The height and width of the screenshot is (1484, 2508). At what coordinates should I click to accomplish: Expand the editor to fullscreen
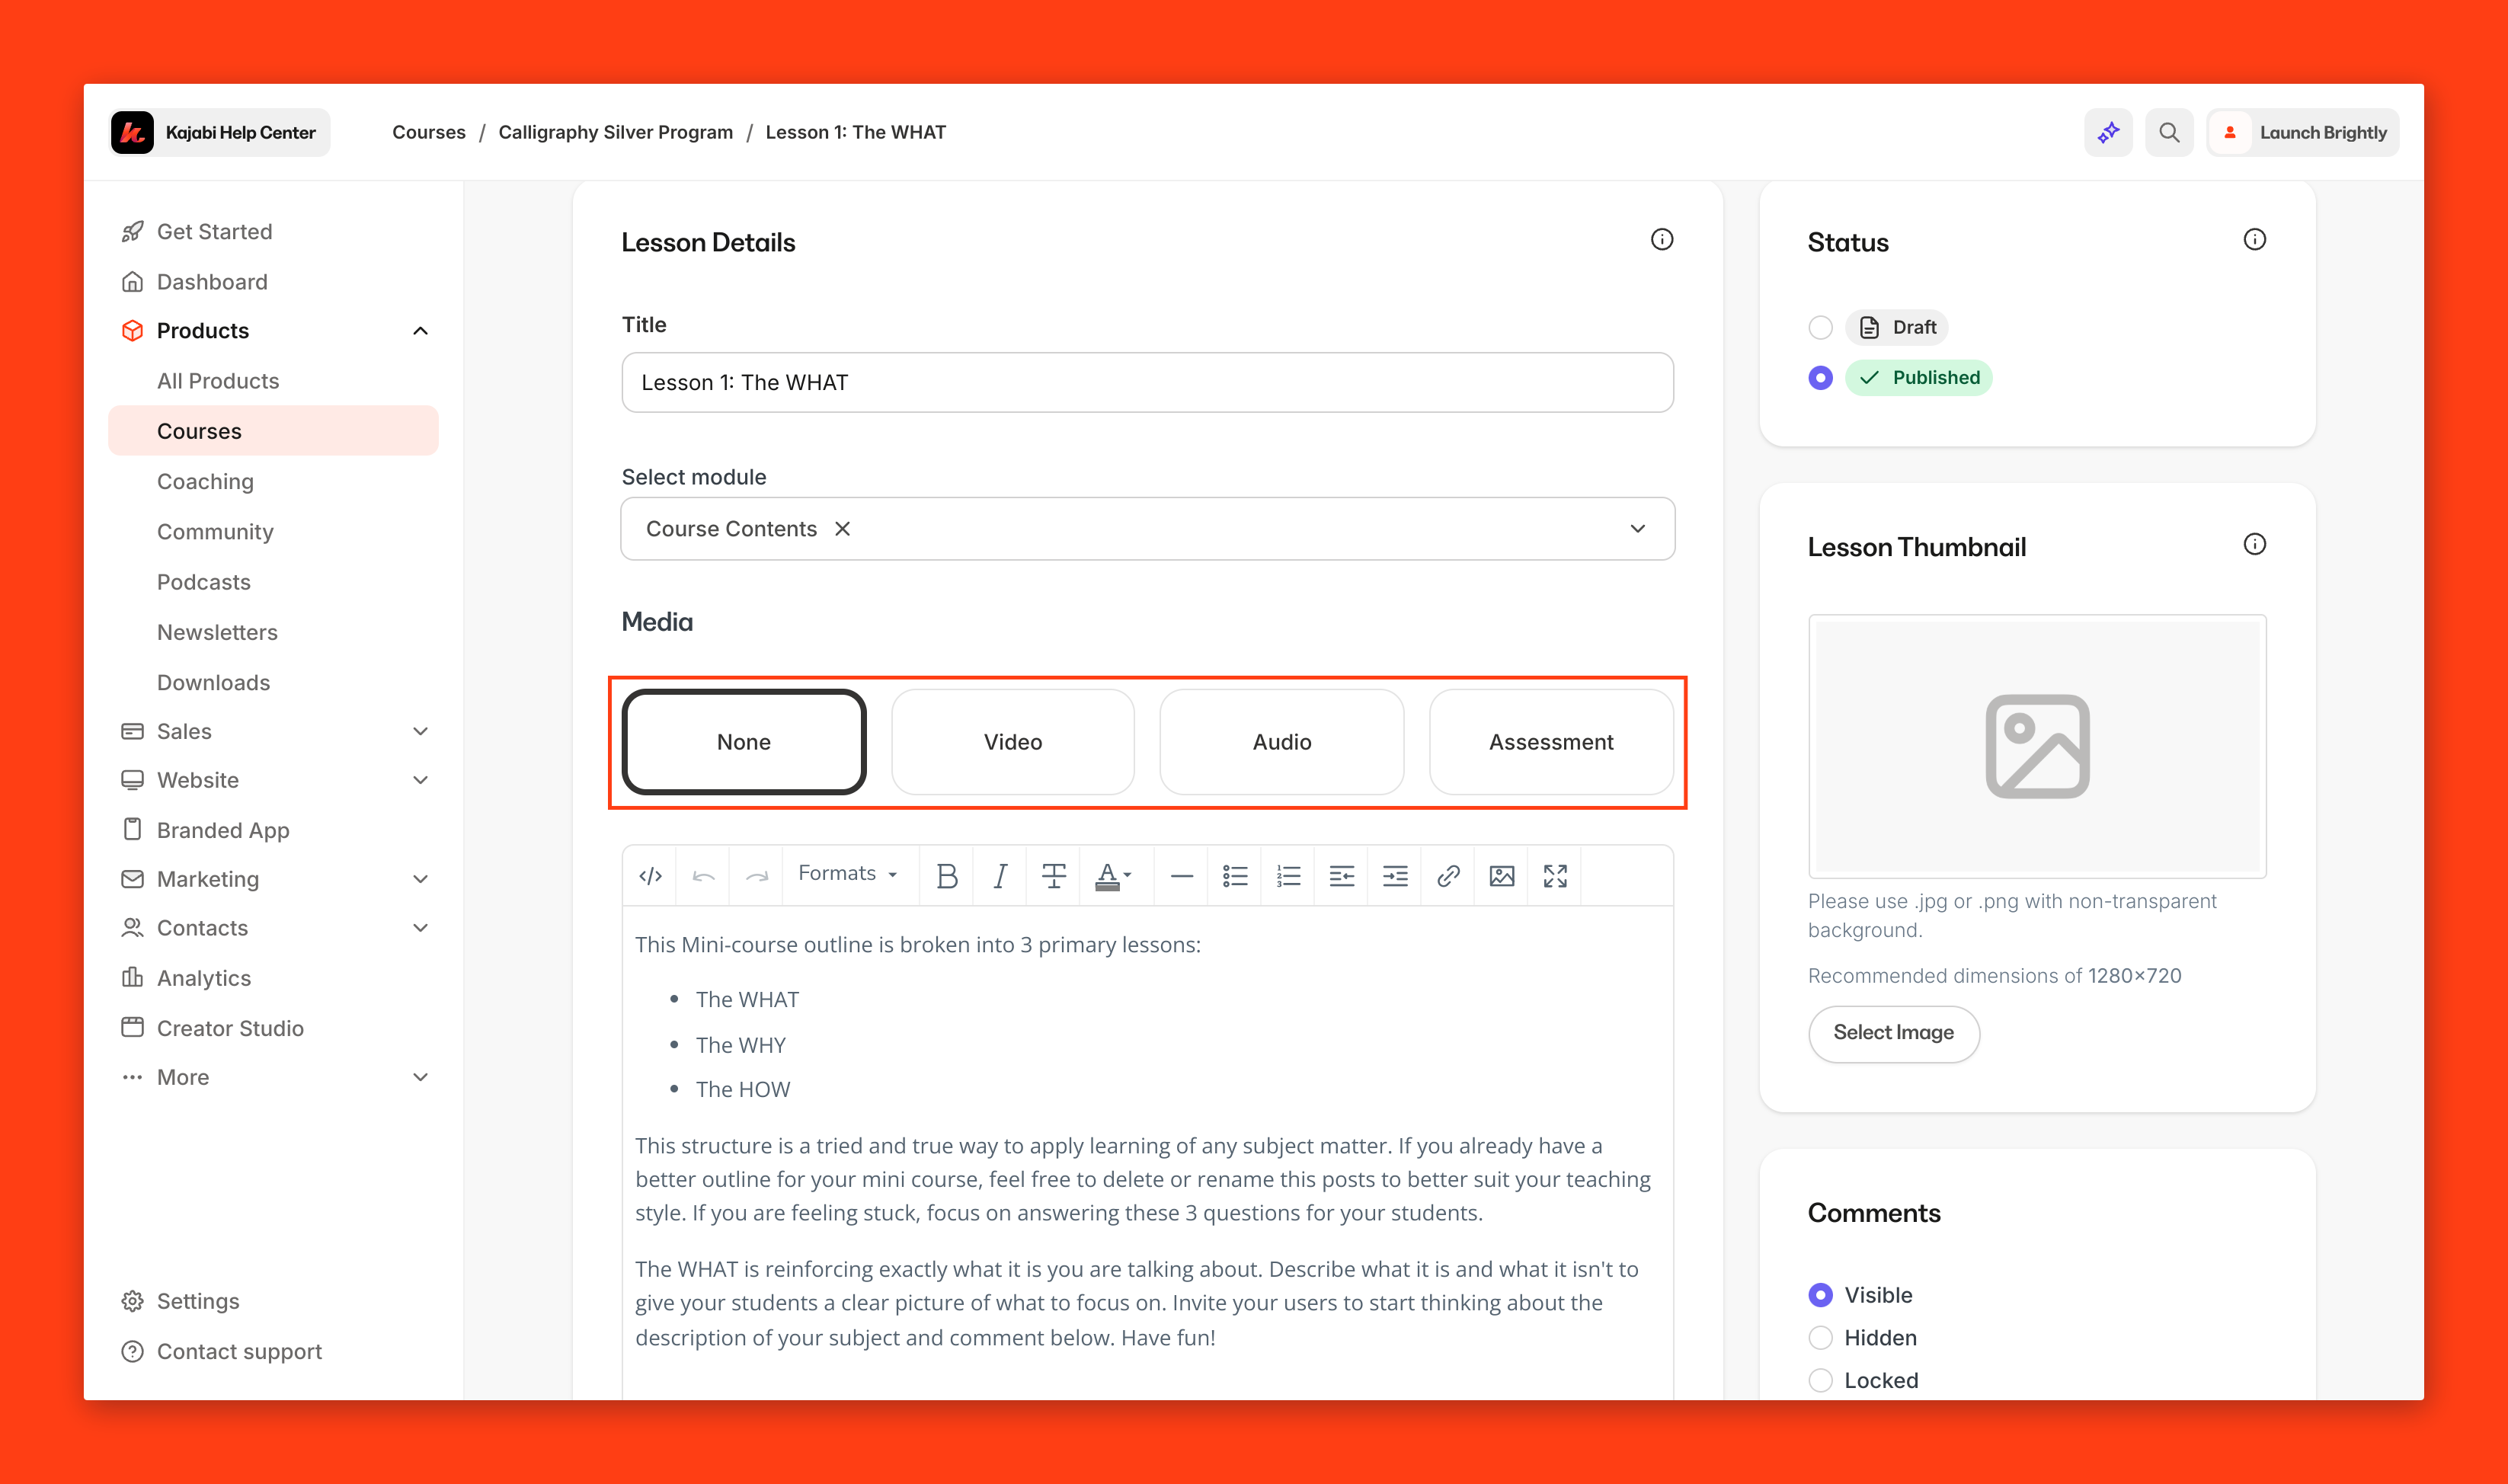coord(1554,876)
